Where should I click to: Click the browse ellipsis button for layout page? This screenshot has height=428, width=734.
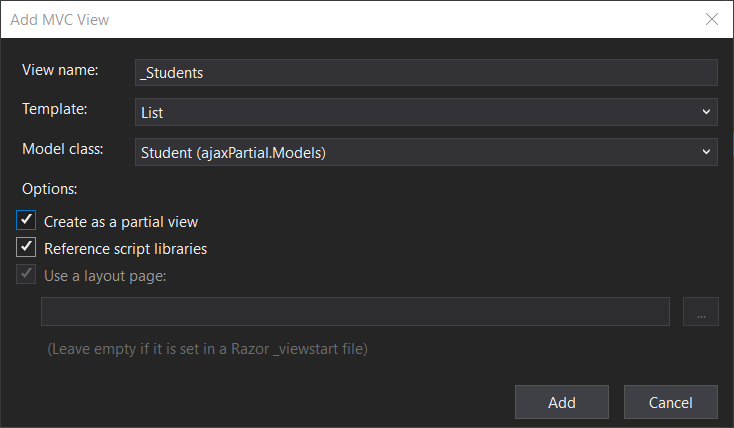pos(701,312)
